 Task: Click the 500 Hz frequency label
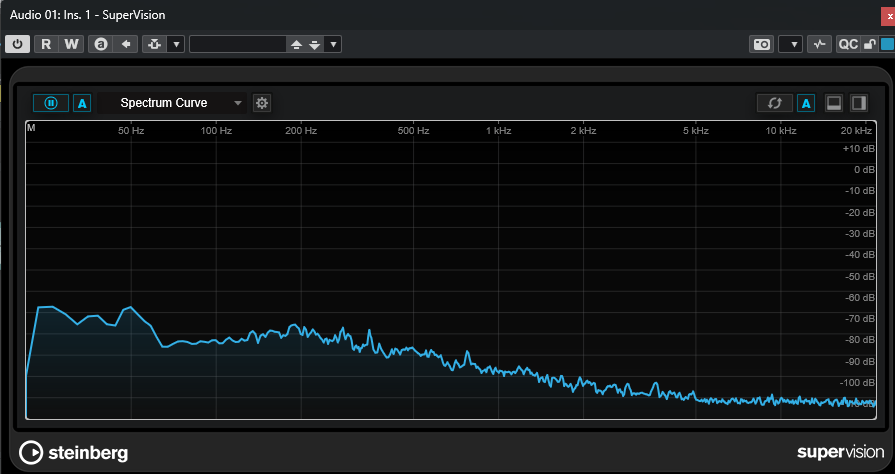(x=413, y=130)
